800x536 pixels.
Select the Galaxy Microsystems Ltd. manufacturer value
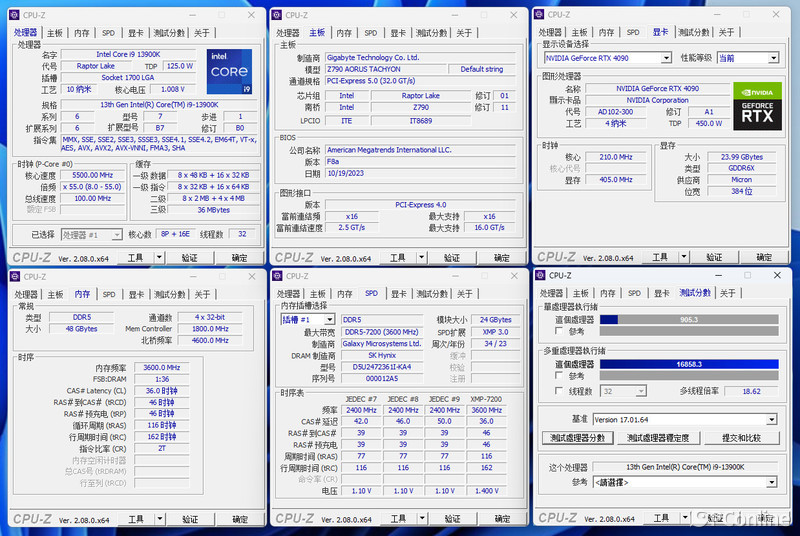pos(382,344)
